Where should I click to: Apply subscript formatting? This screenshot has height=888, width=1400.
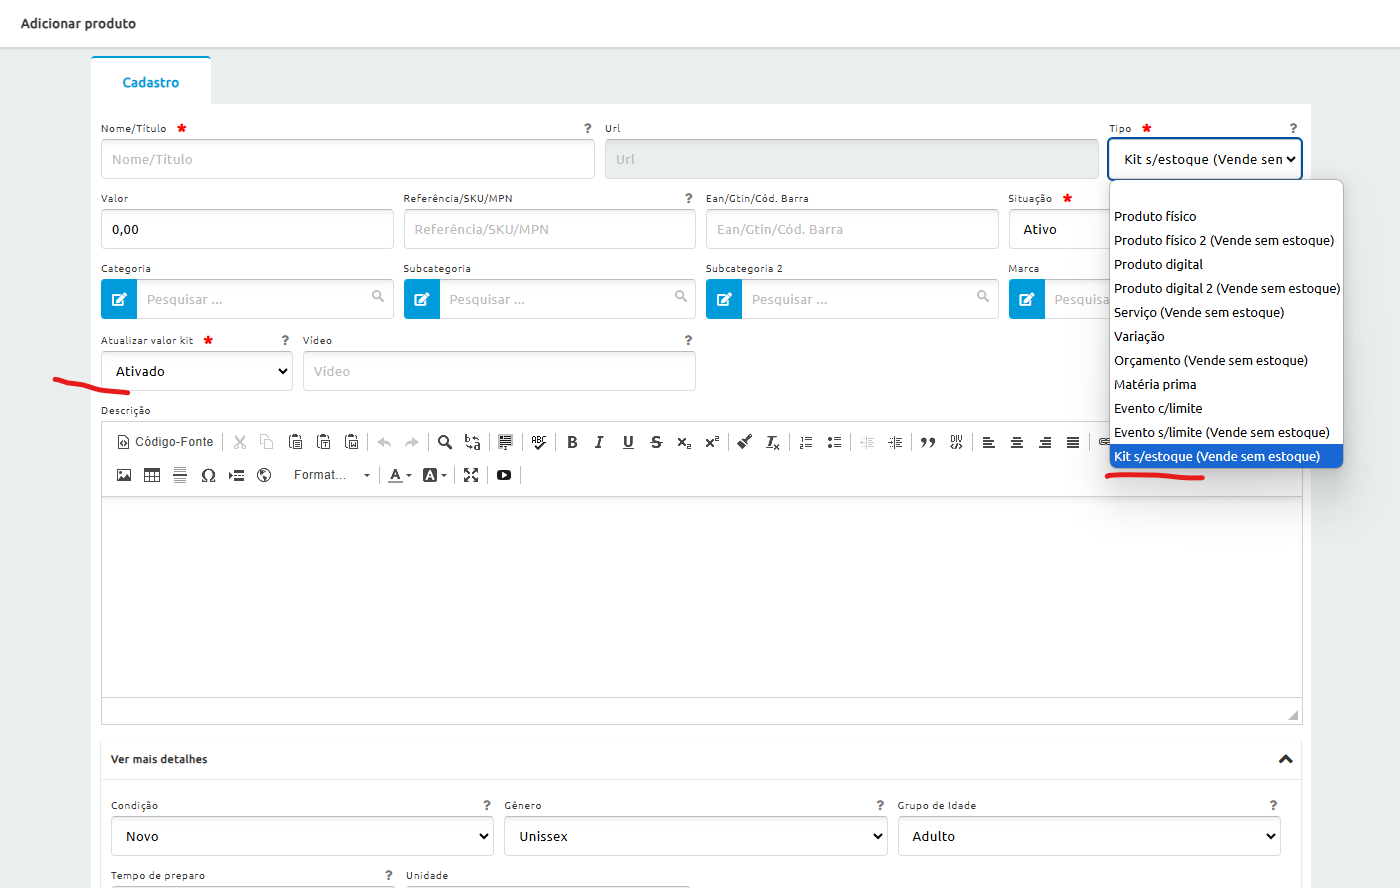coord(684,442)
